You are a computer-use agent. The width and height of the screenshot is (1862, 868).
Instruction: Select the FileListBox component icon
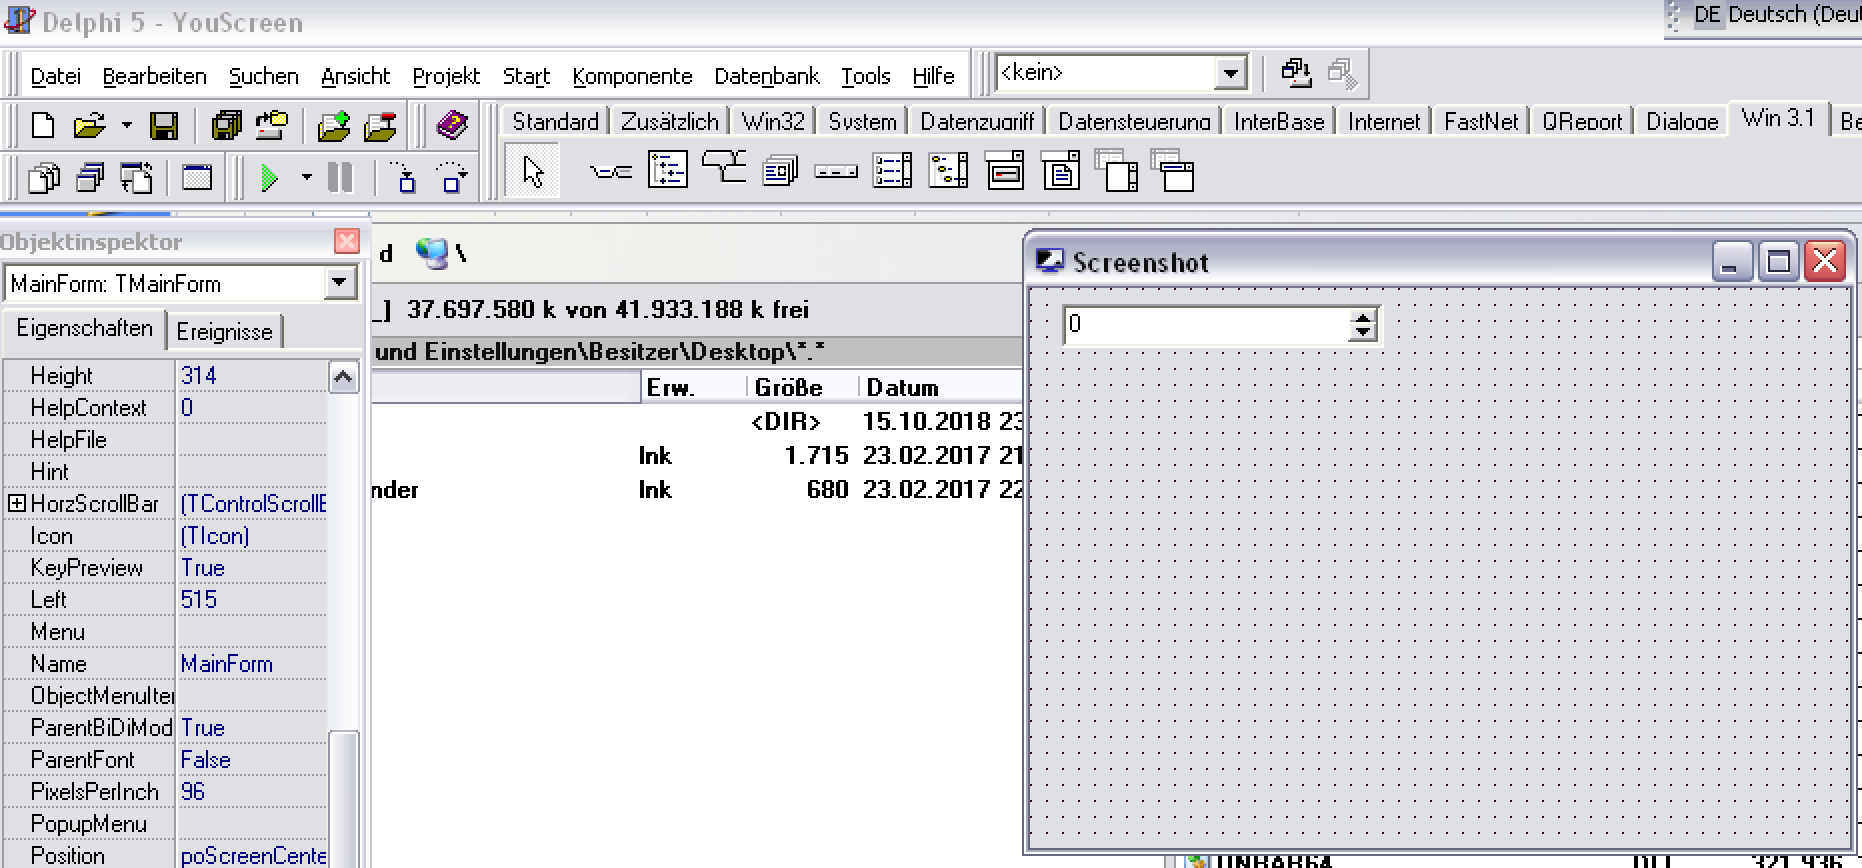pos(892,171)
